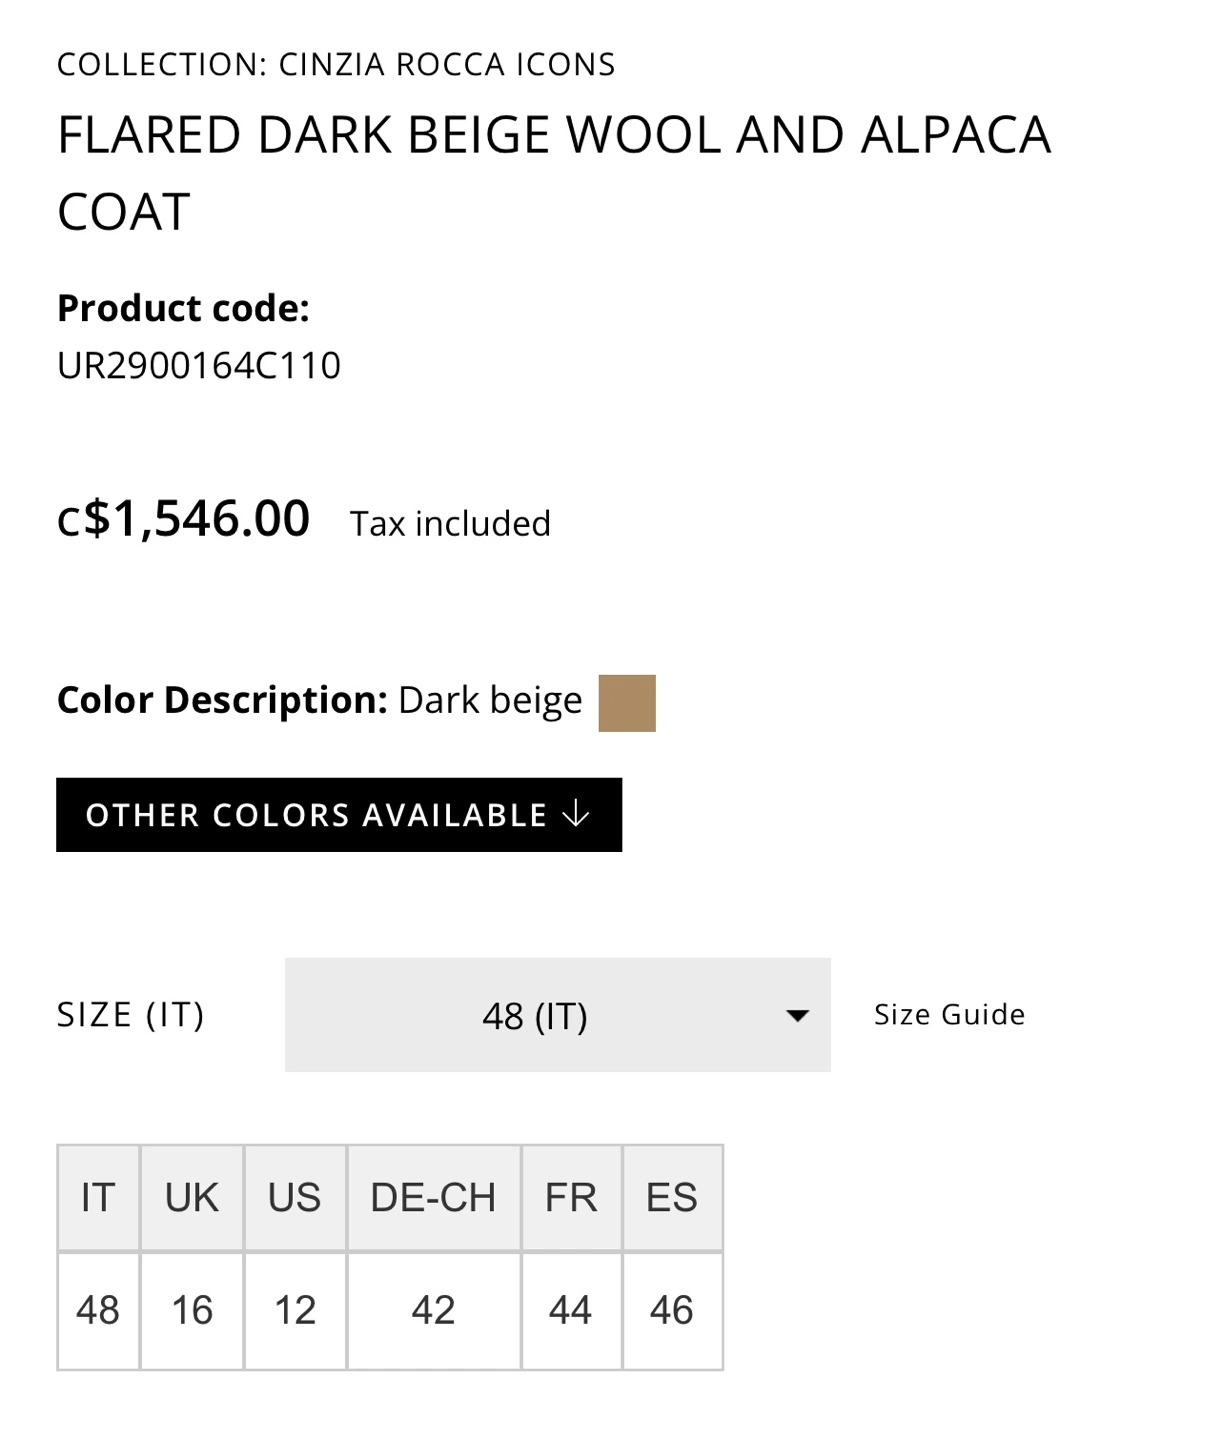The height and width of the screenshot is (1440, 1223).
Task: Select the dark beige color swatch
Action: point(627,703)
